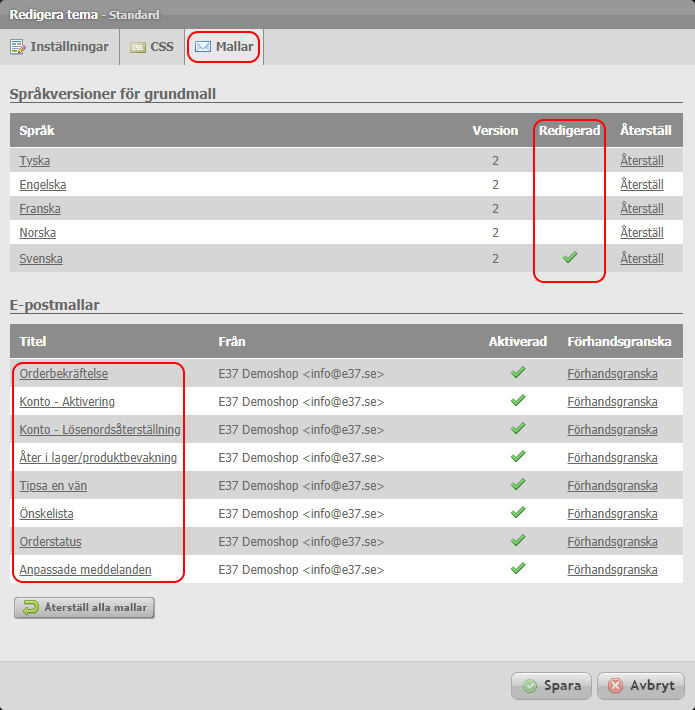Click the Mallar envelope icon
The height and width of the screenshot is (710, 695).
point(203,47)
